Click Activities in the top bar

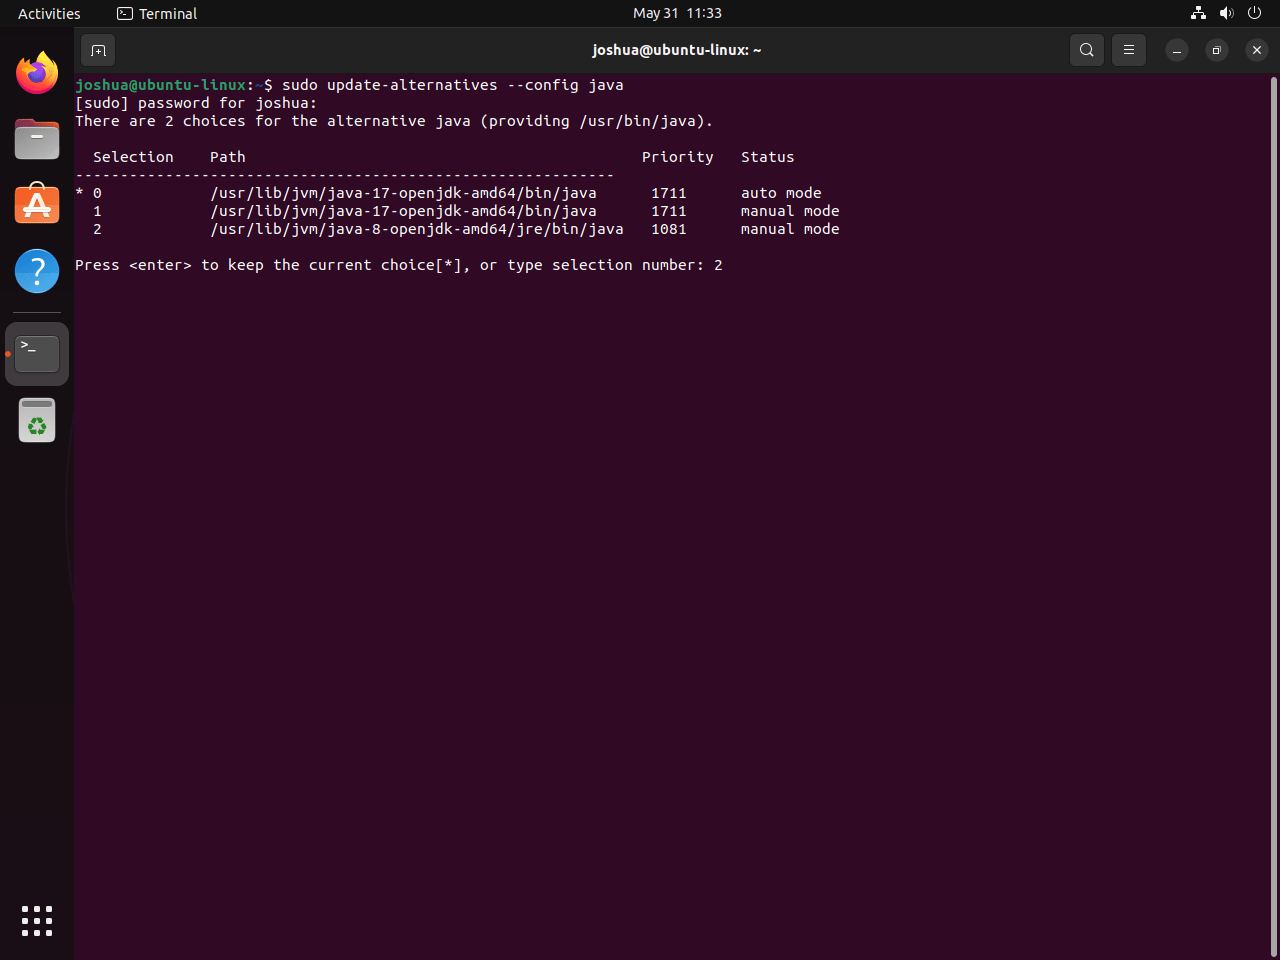pyautogui.click(x=48, y=13)
